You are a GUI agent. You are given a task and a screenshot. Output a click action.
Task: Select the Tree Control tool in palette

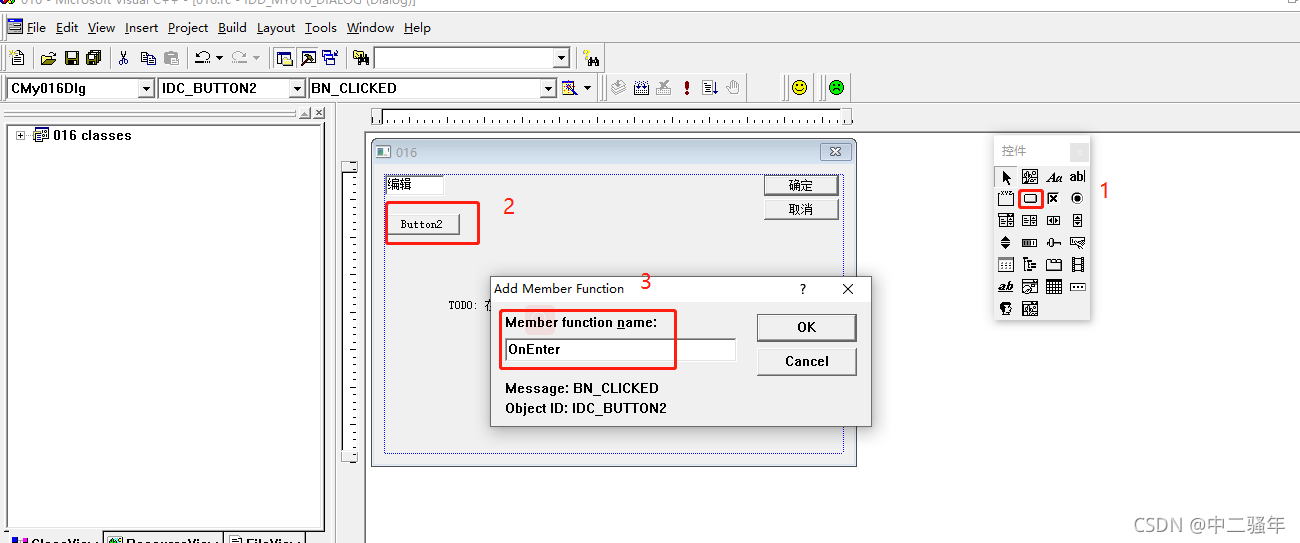1030,265
